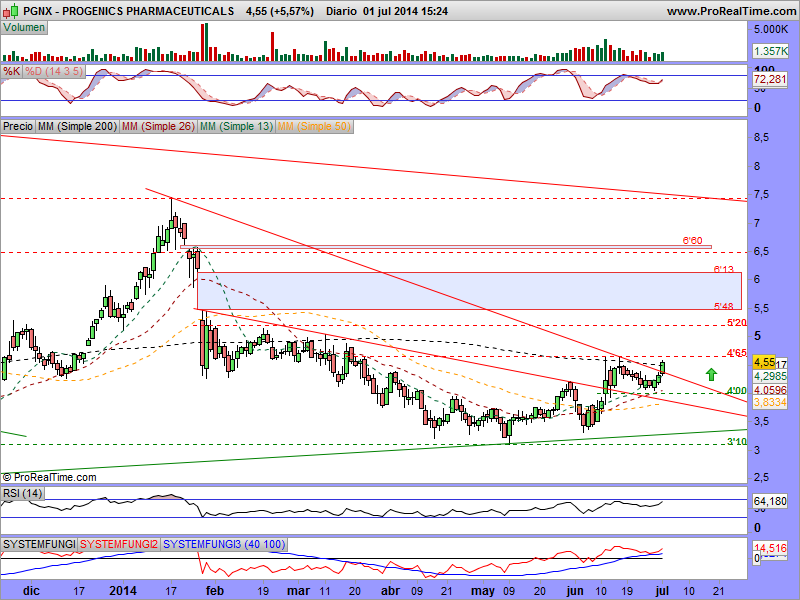Click the 8,5 price axis label

[760, 137]
